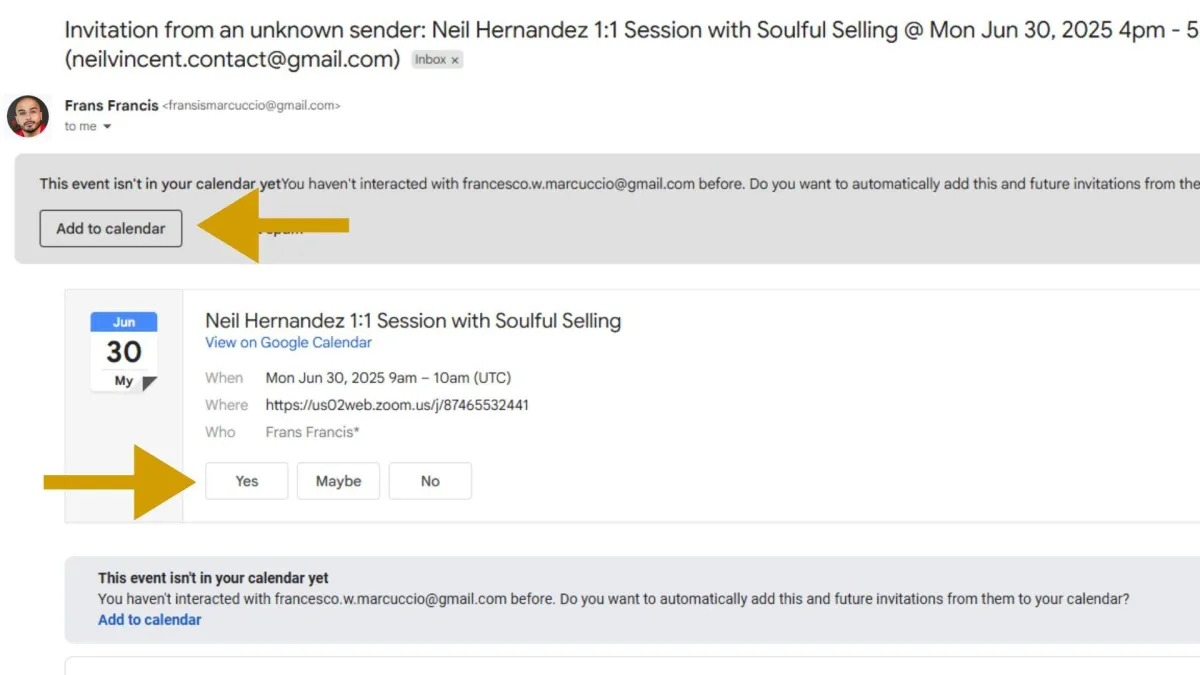Click the Inbox label tag

[x=431, y=60]
